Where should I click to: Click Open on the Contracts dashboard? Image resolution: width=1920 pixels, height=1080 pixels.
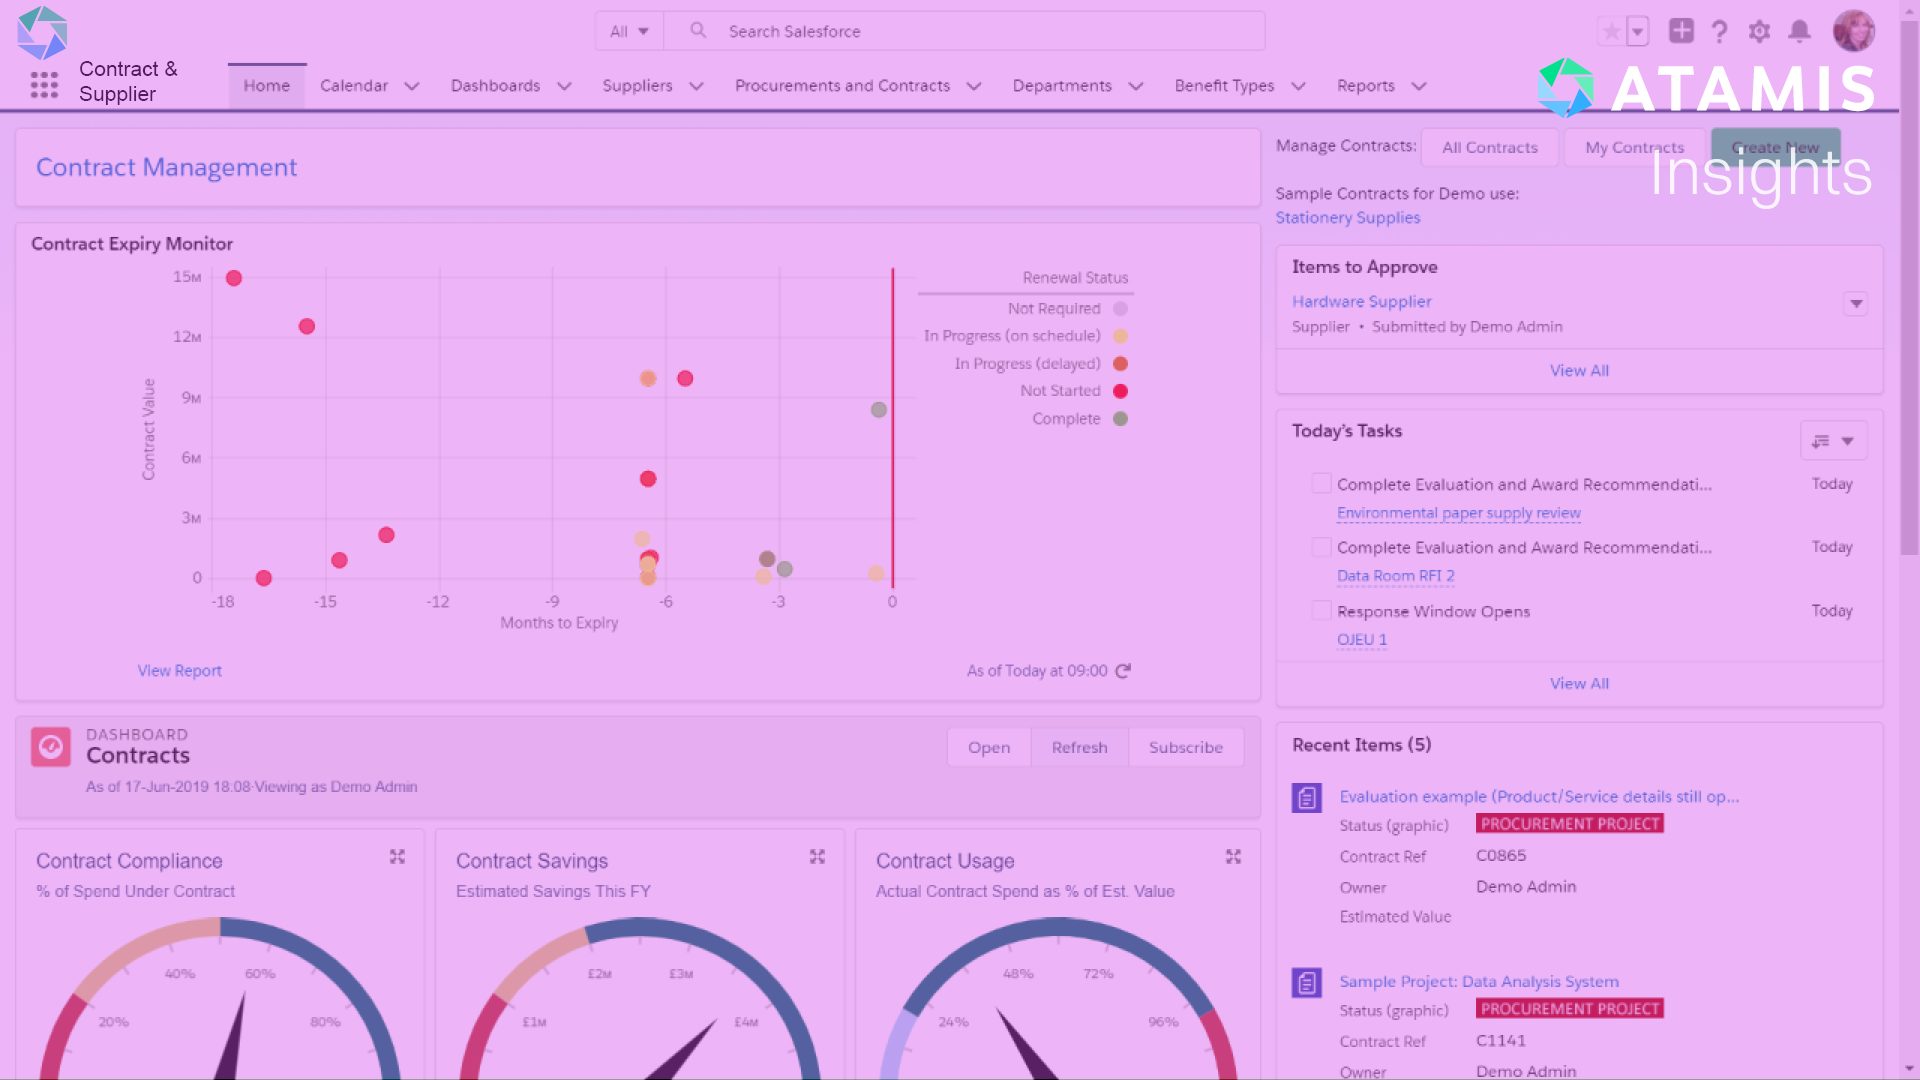(989, 747)
